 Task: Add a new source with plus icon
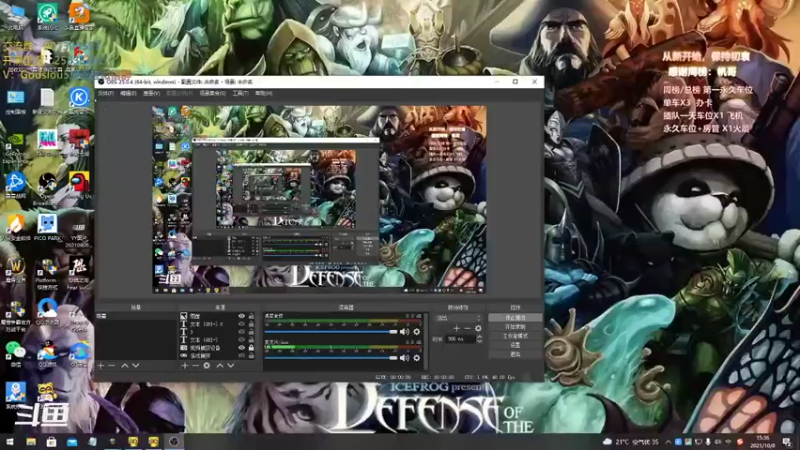185,365
